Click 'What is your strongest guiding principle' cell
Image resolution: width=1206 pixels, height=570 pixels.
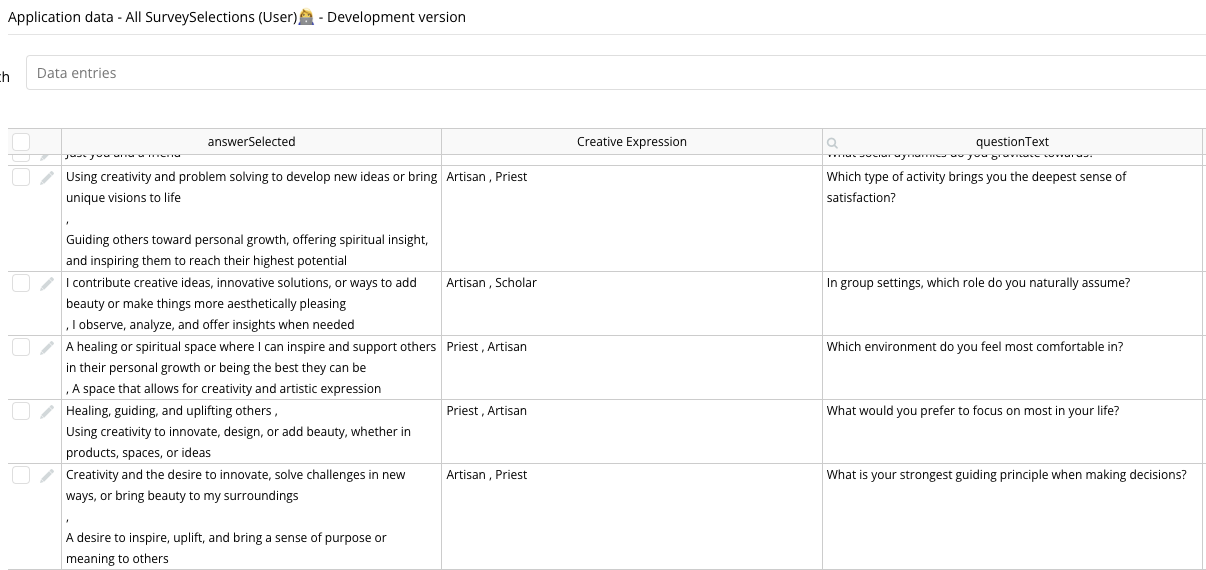click(1006, 475)
